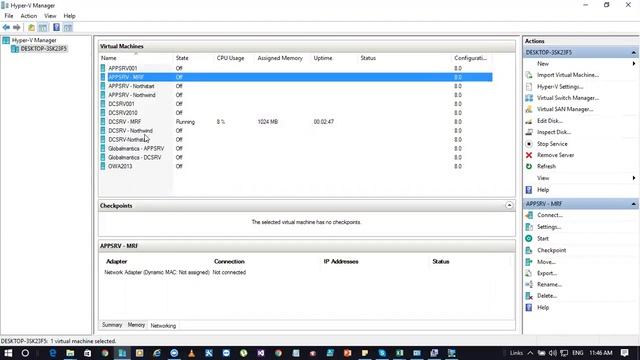Open Import Virtual Machine action
640x360 pixels.
[x=568, y=75]
